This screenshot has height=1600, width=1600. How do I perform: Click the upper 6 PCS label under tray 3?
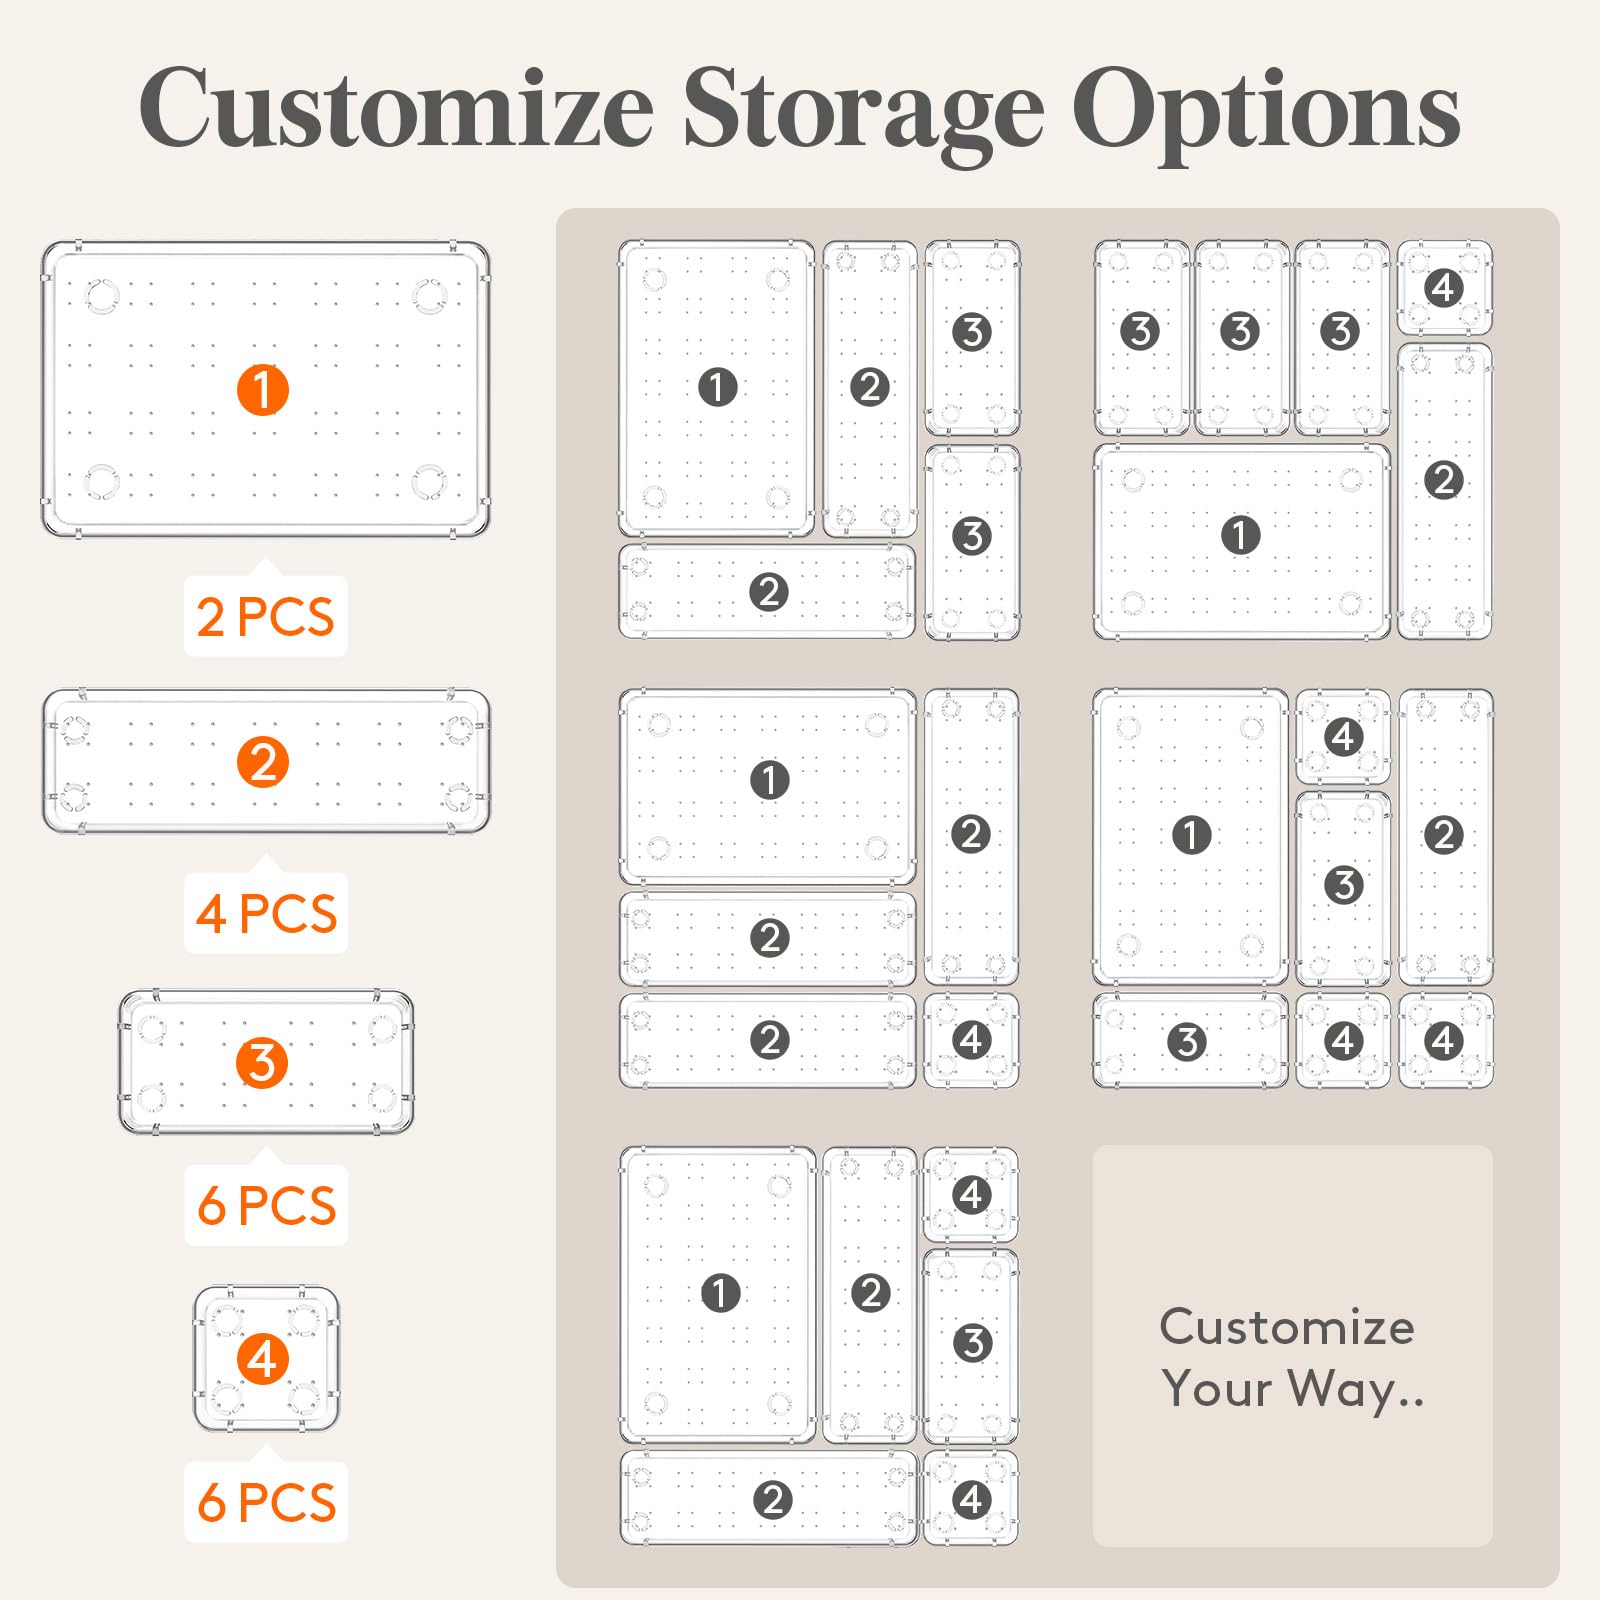click(x=266, y=1205)
